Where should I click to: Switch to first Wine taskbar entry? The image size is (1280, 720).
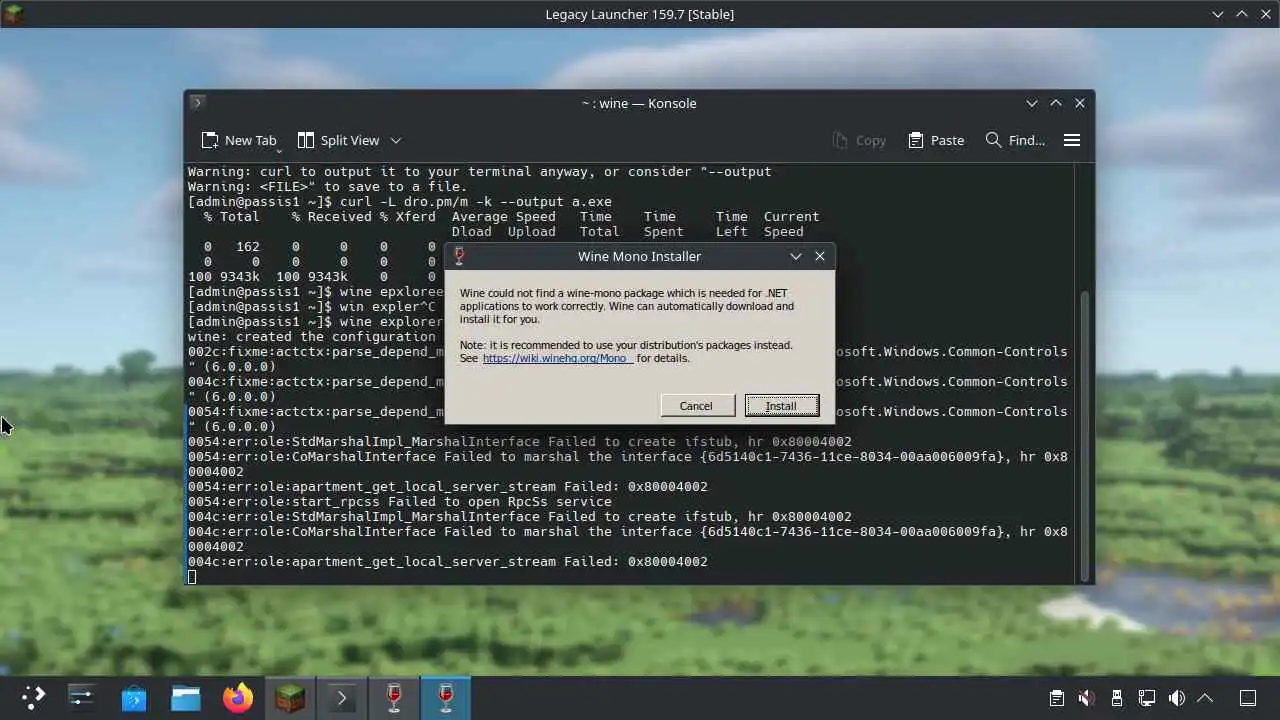tap(394, 698)
